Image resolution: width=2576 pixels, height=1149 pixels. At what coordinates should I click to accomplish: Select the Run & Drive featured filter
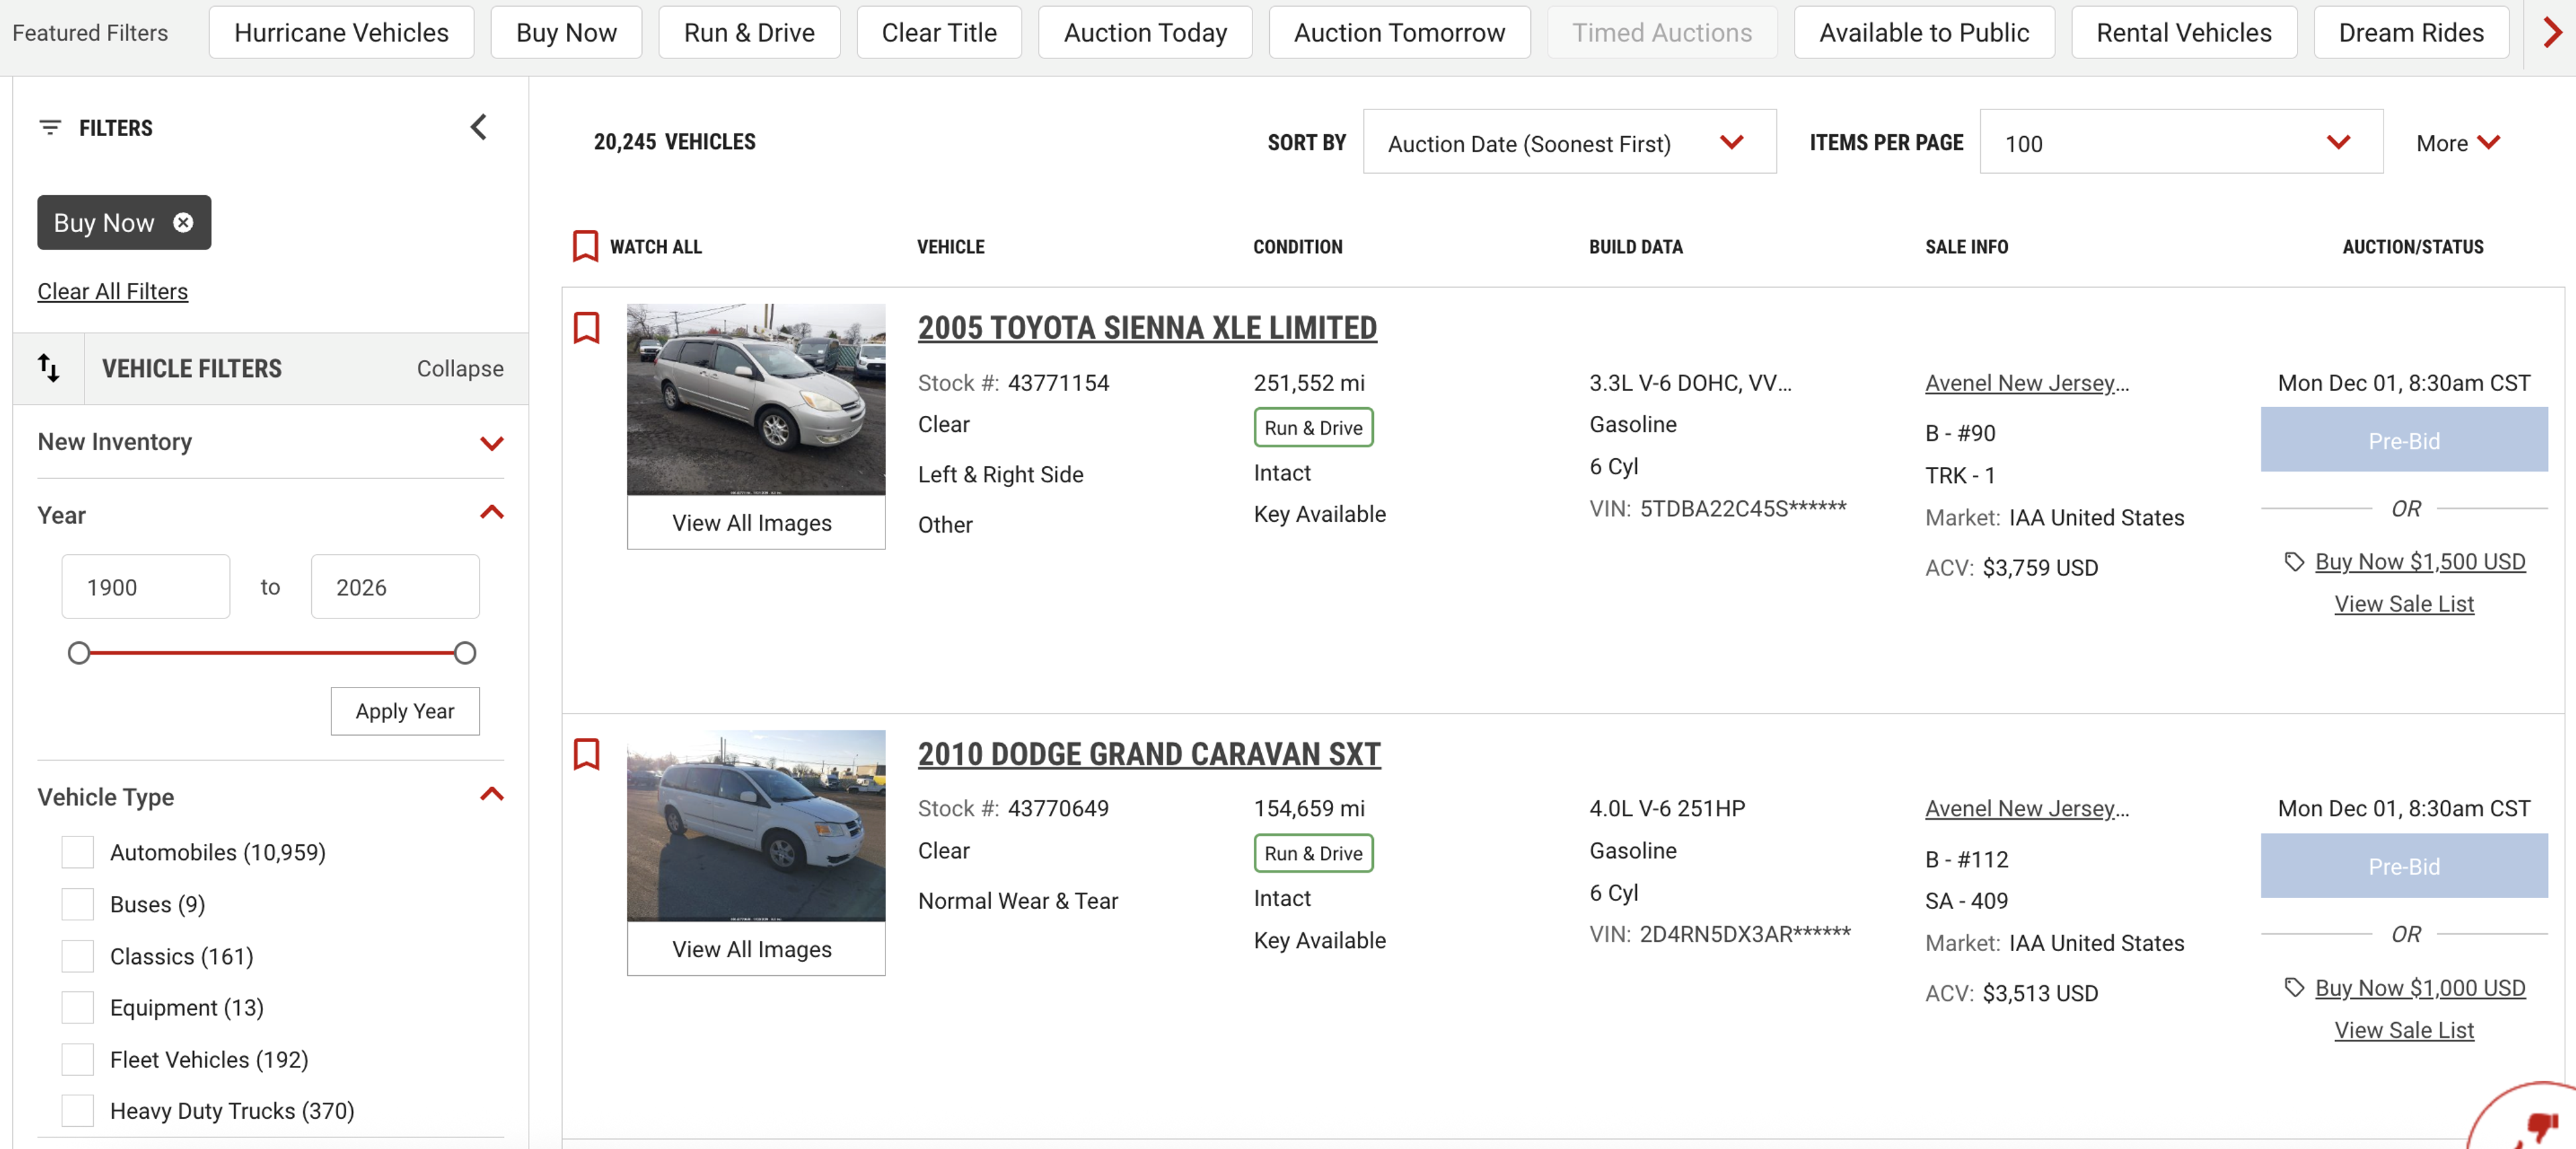749,33
